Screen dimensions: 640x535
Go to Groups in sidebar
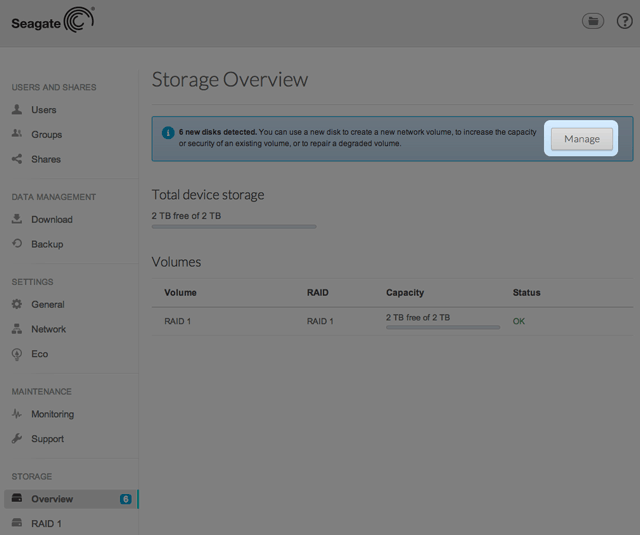(x=47, y=135)
